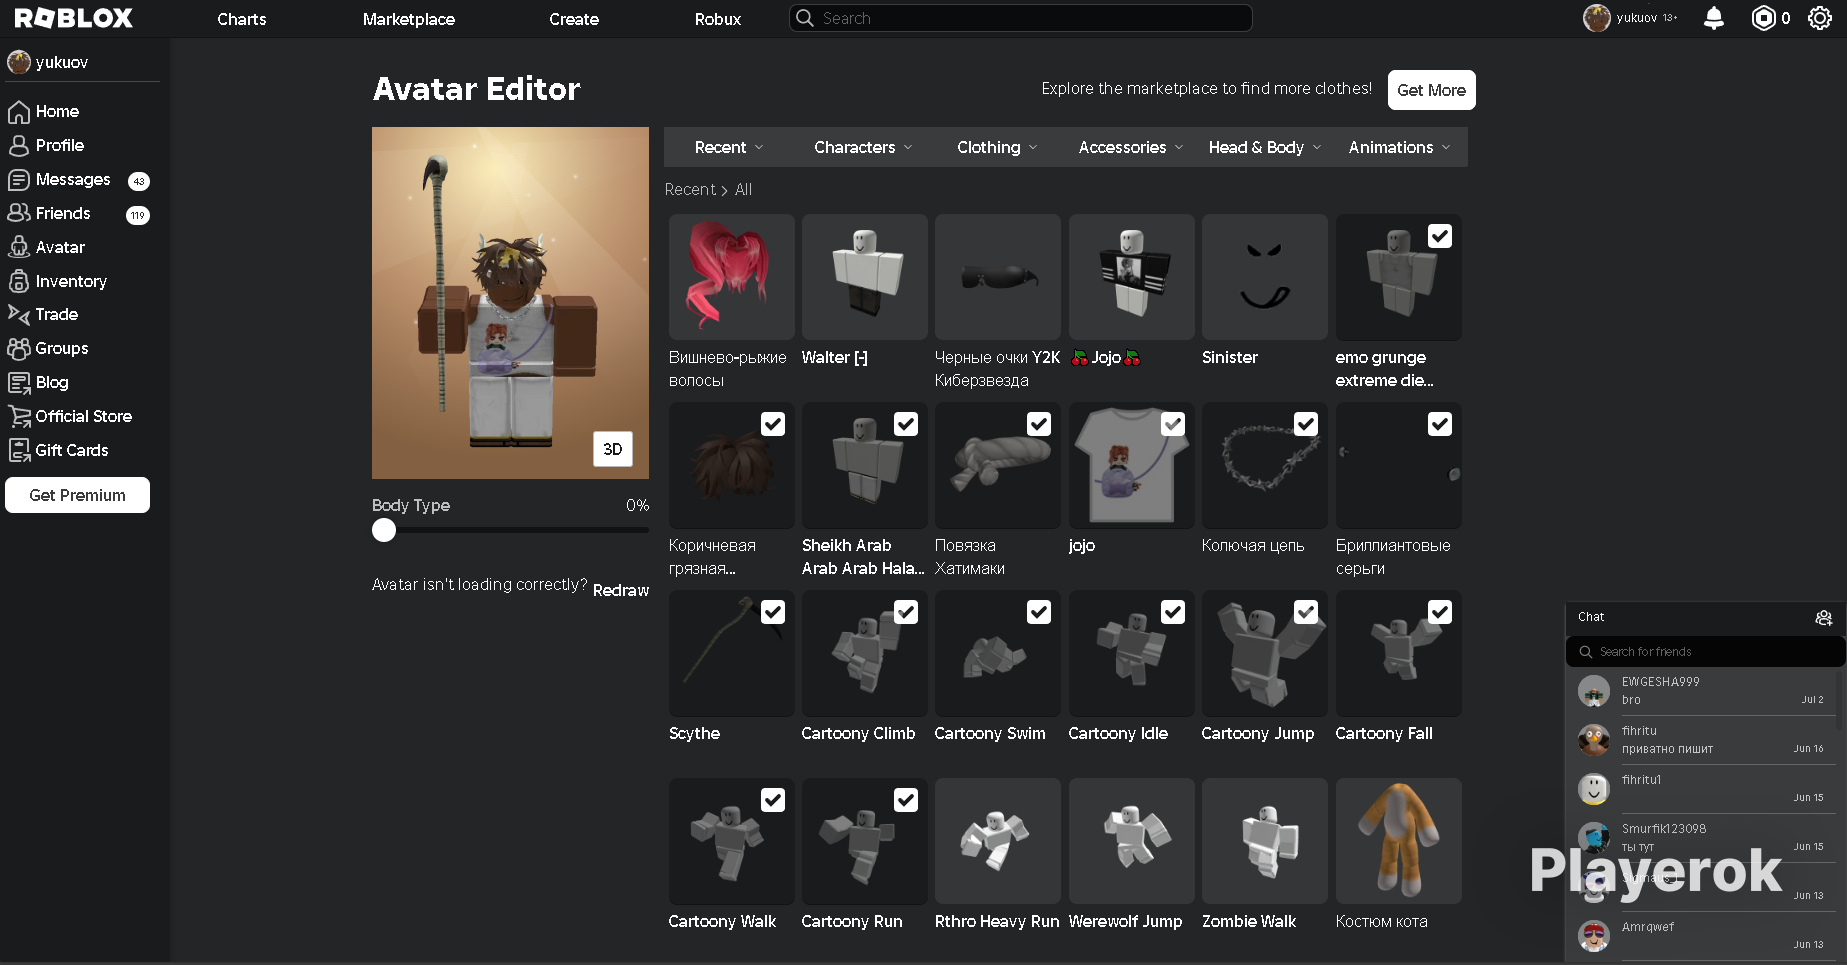Click the Search for friends field
The width and height of the screenshot is (1847, 965).
1705,652
